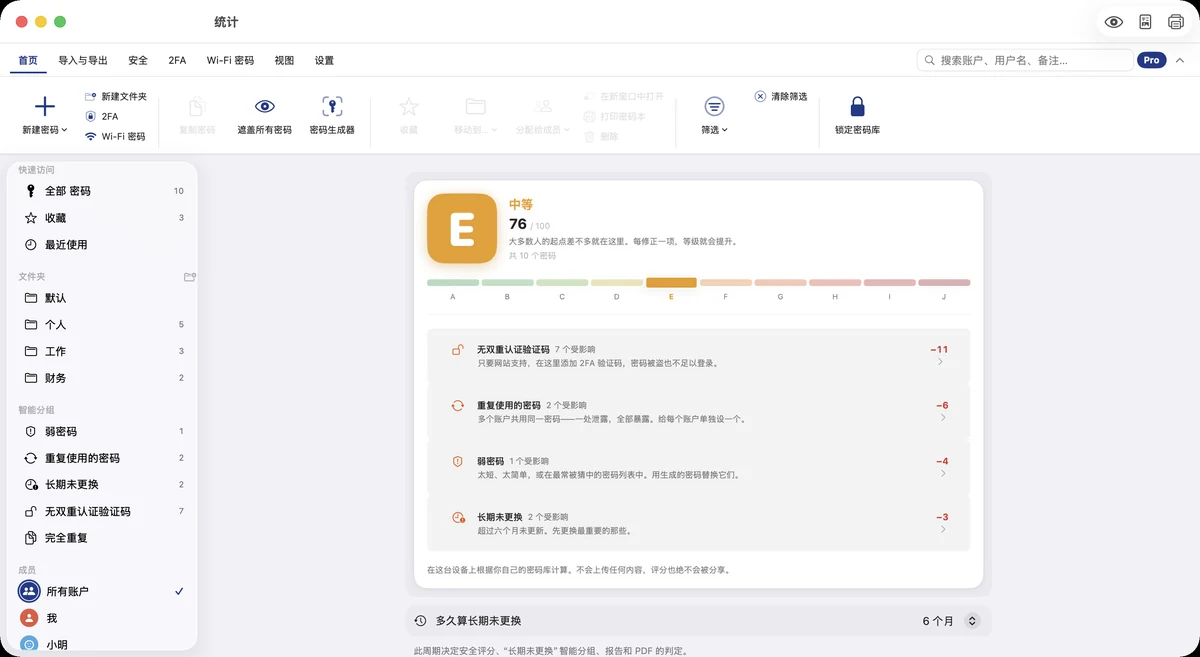Click the 共 10 个密码 text
The height and width of the screenshot is (657, 1200).
(532, 256)
